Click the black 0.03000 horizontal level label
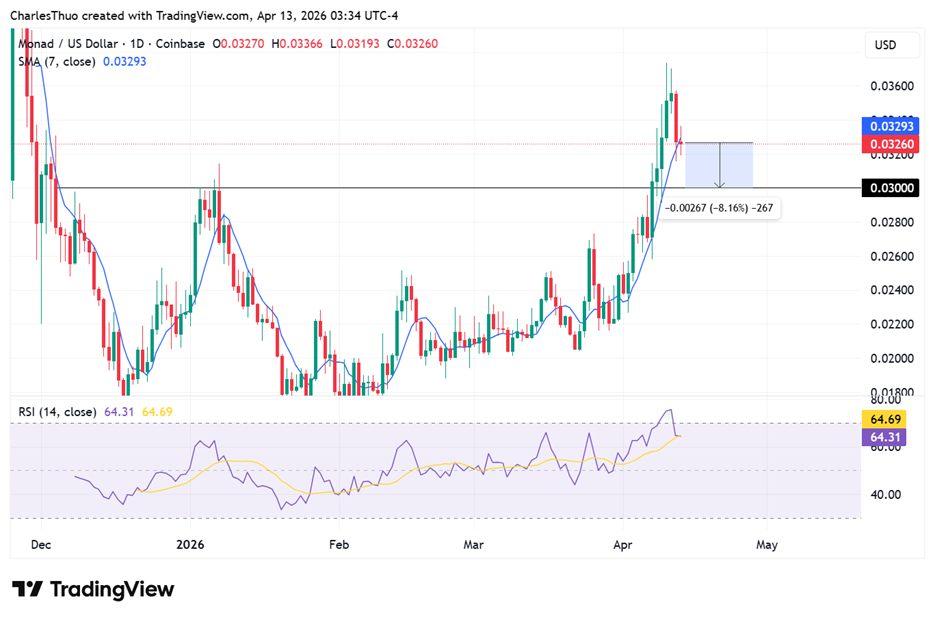Image resolution: width=935 pixels, height=620 pixels. [890, 188]
